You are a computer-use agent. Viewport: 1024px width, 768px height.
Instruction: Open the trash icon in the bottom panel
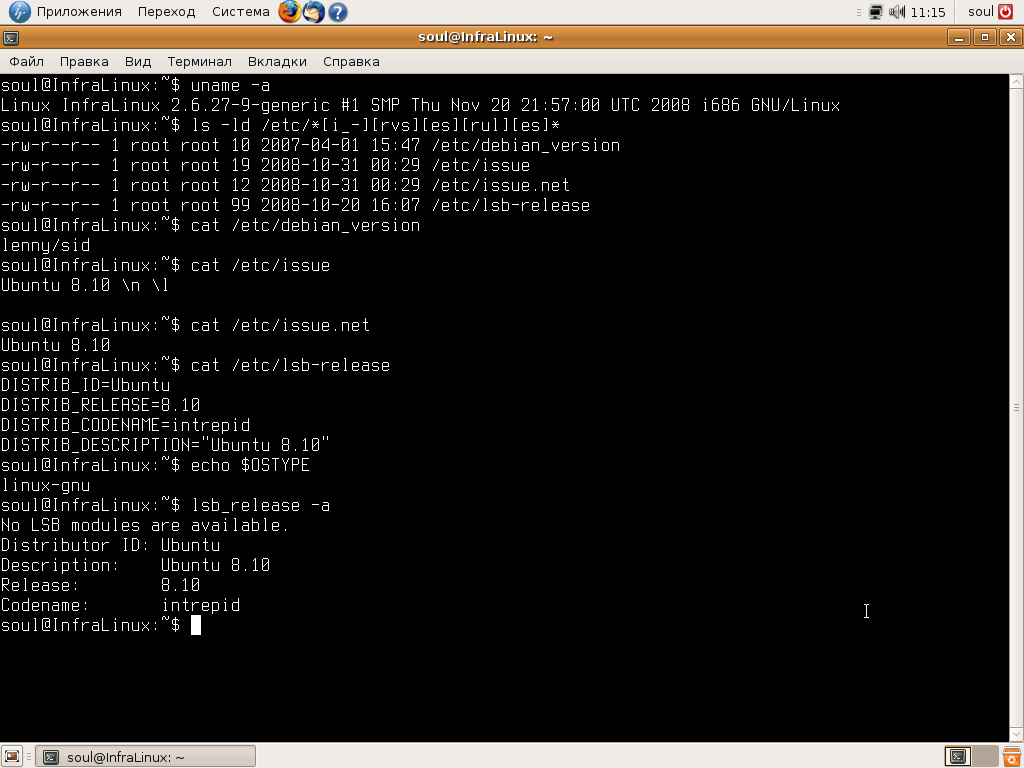click(x=1013, y=756)
